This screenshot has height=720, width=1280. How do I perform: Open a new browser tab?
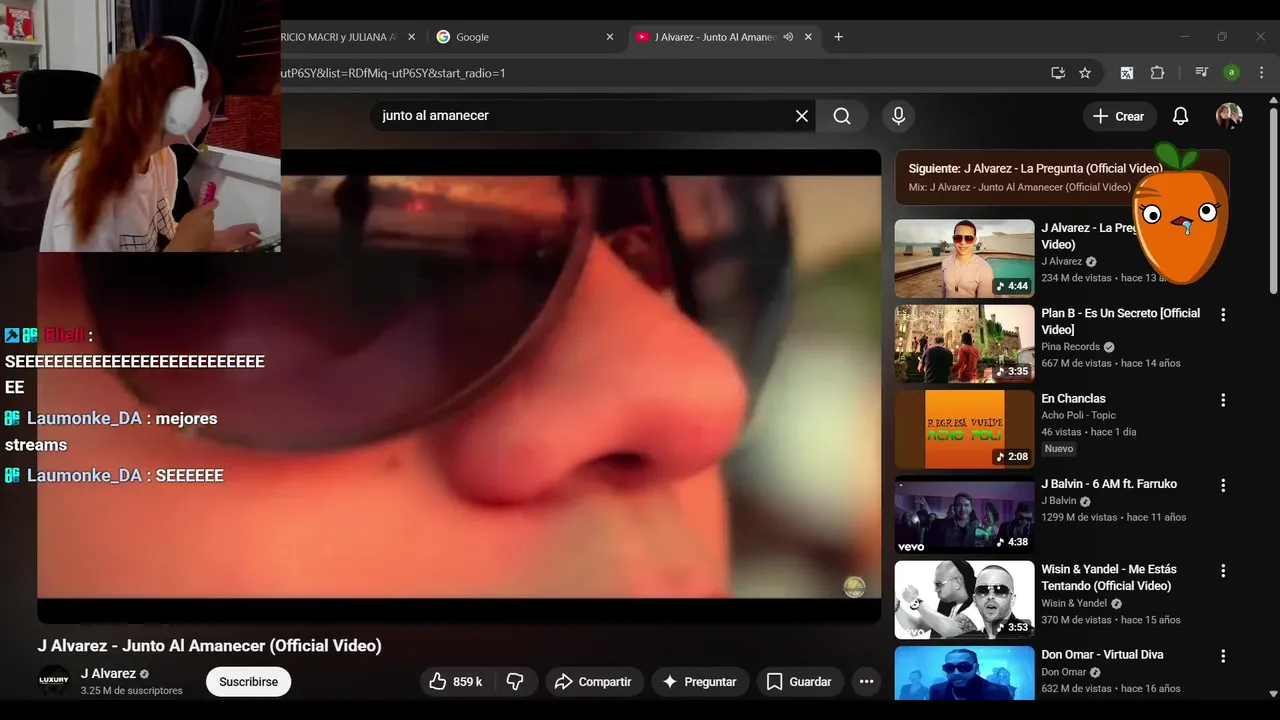click(x=838, y=37)
